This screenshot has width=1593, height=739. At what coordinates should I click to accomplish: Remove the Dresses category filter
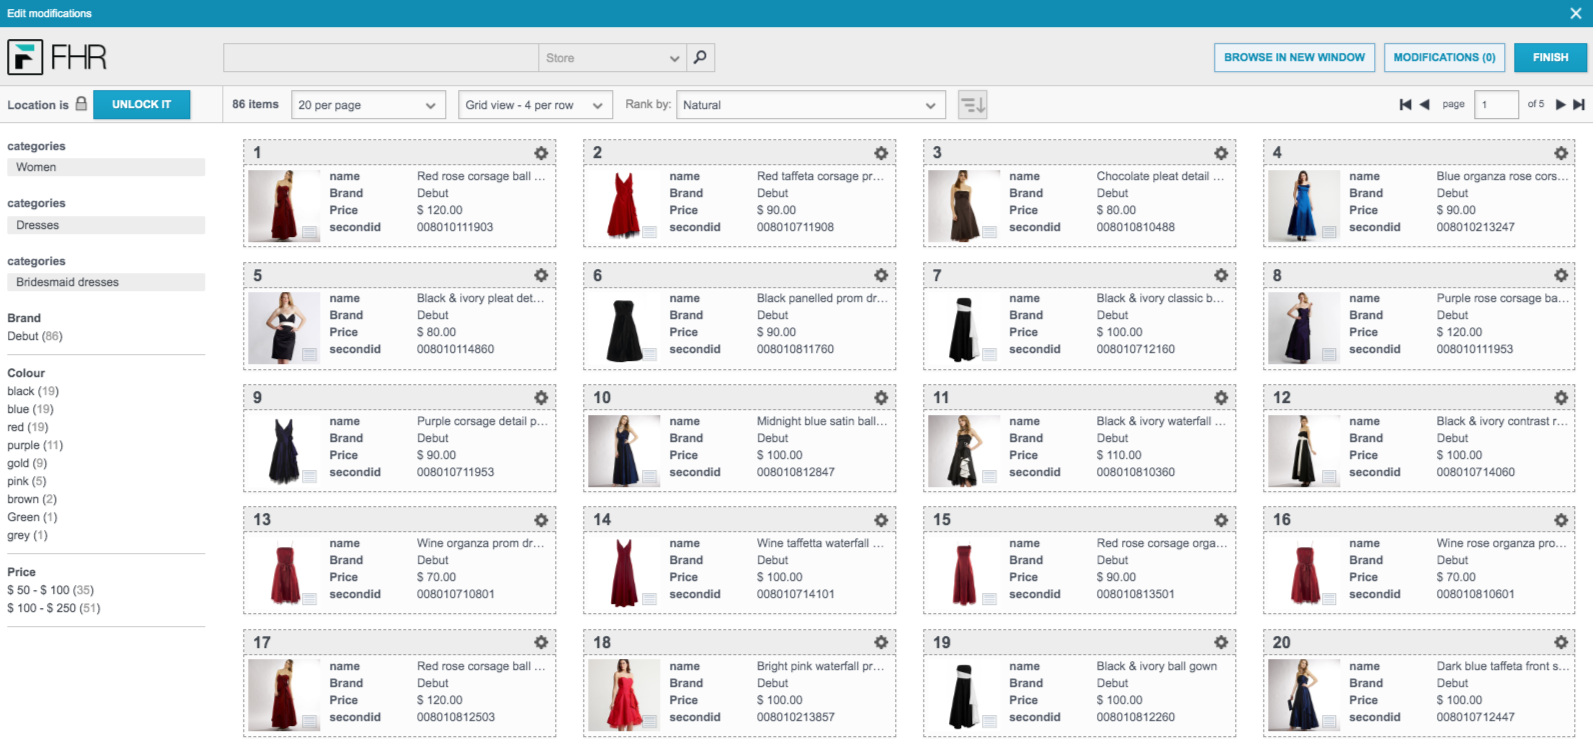106,225
